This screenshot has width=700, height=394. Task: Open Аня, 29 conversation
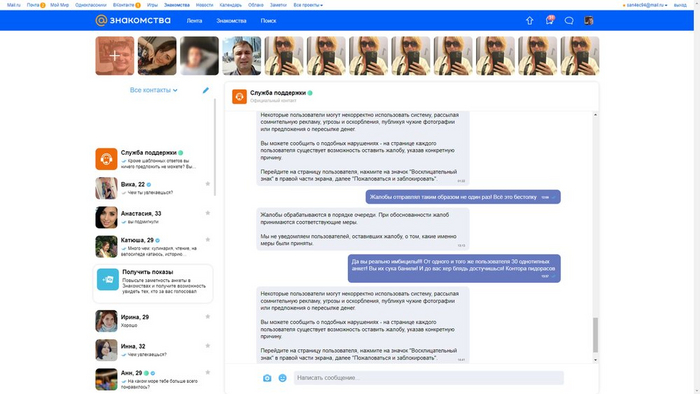pyautogui.click(x=153, y=379)
